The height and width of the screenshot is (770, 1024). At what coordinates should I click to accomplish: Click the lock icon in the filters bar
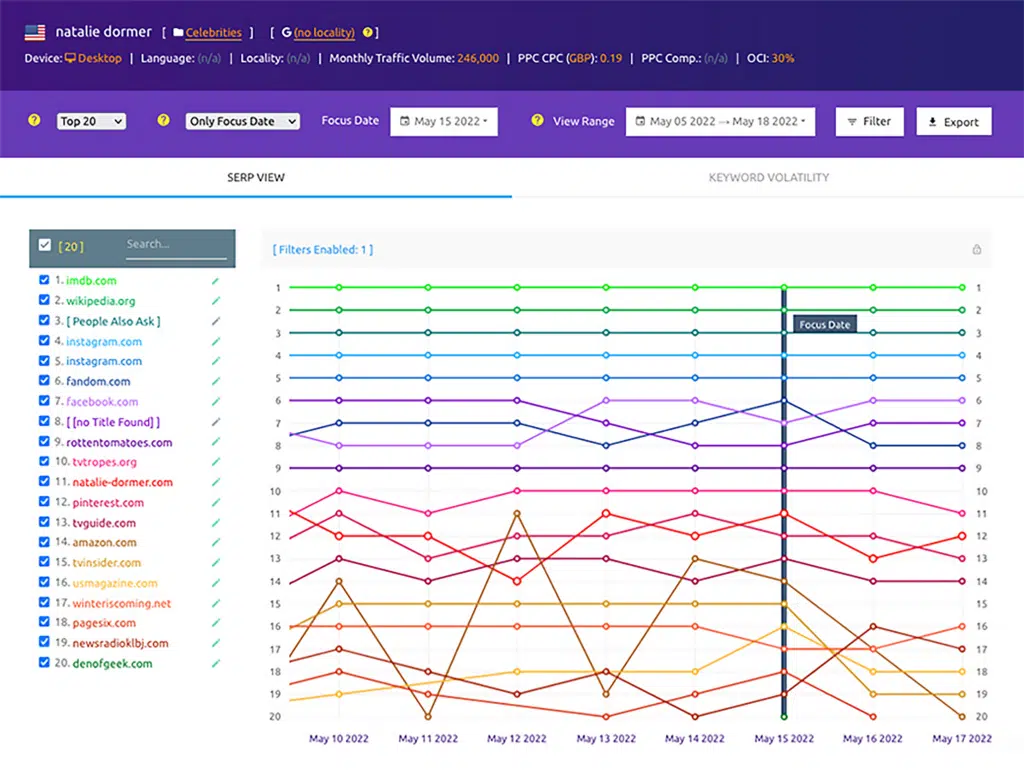[x=977, y=250]
